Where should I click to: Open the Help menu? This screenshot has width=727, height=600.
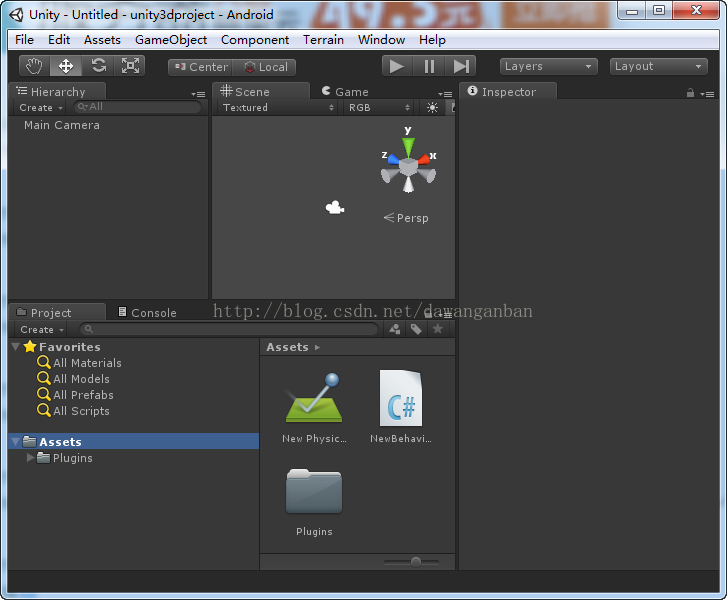tap(432, 40)
